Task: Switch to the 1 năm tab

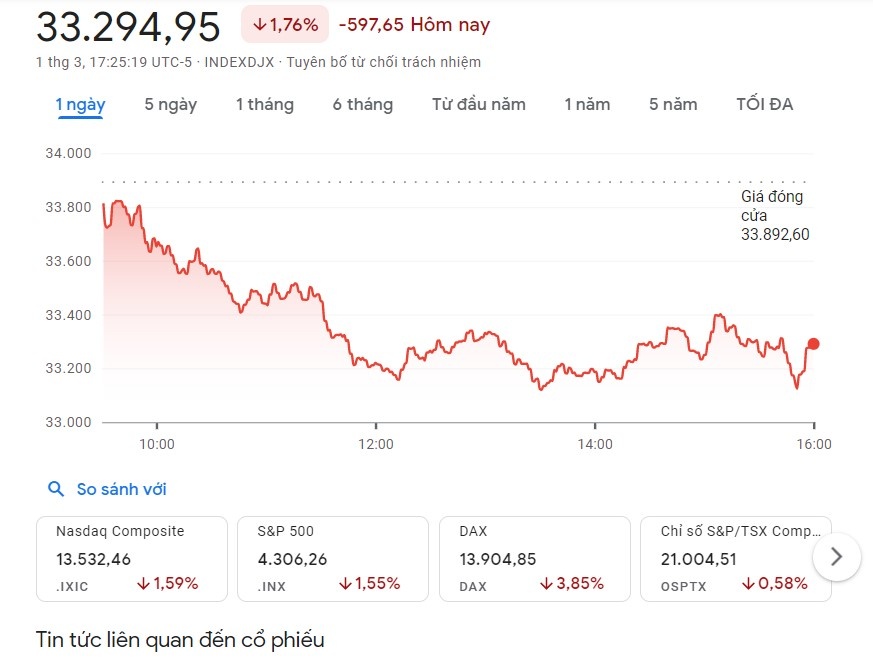Action: click(x=587, y=104)
